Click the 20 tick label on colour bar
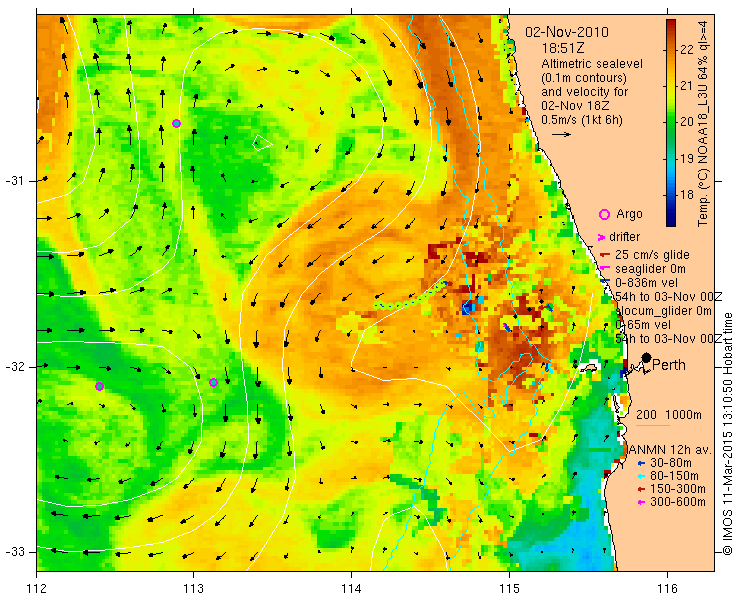The height and width of the screenshot is (600, 740). coord(687,122)
